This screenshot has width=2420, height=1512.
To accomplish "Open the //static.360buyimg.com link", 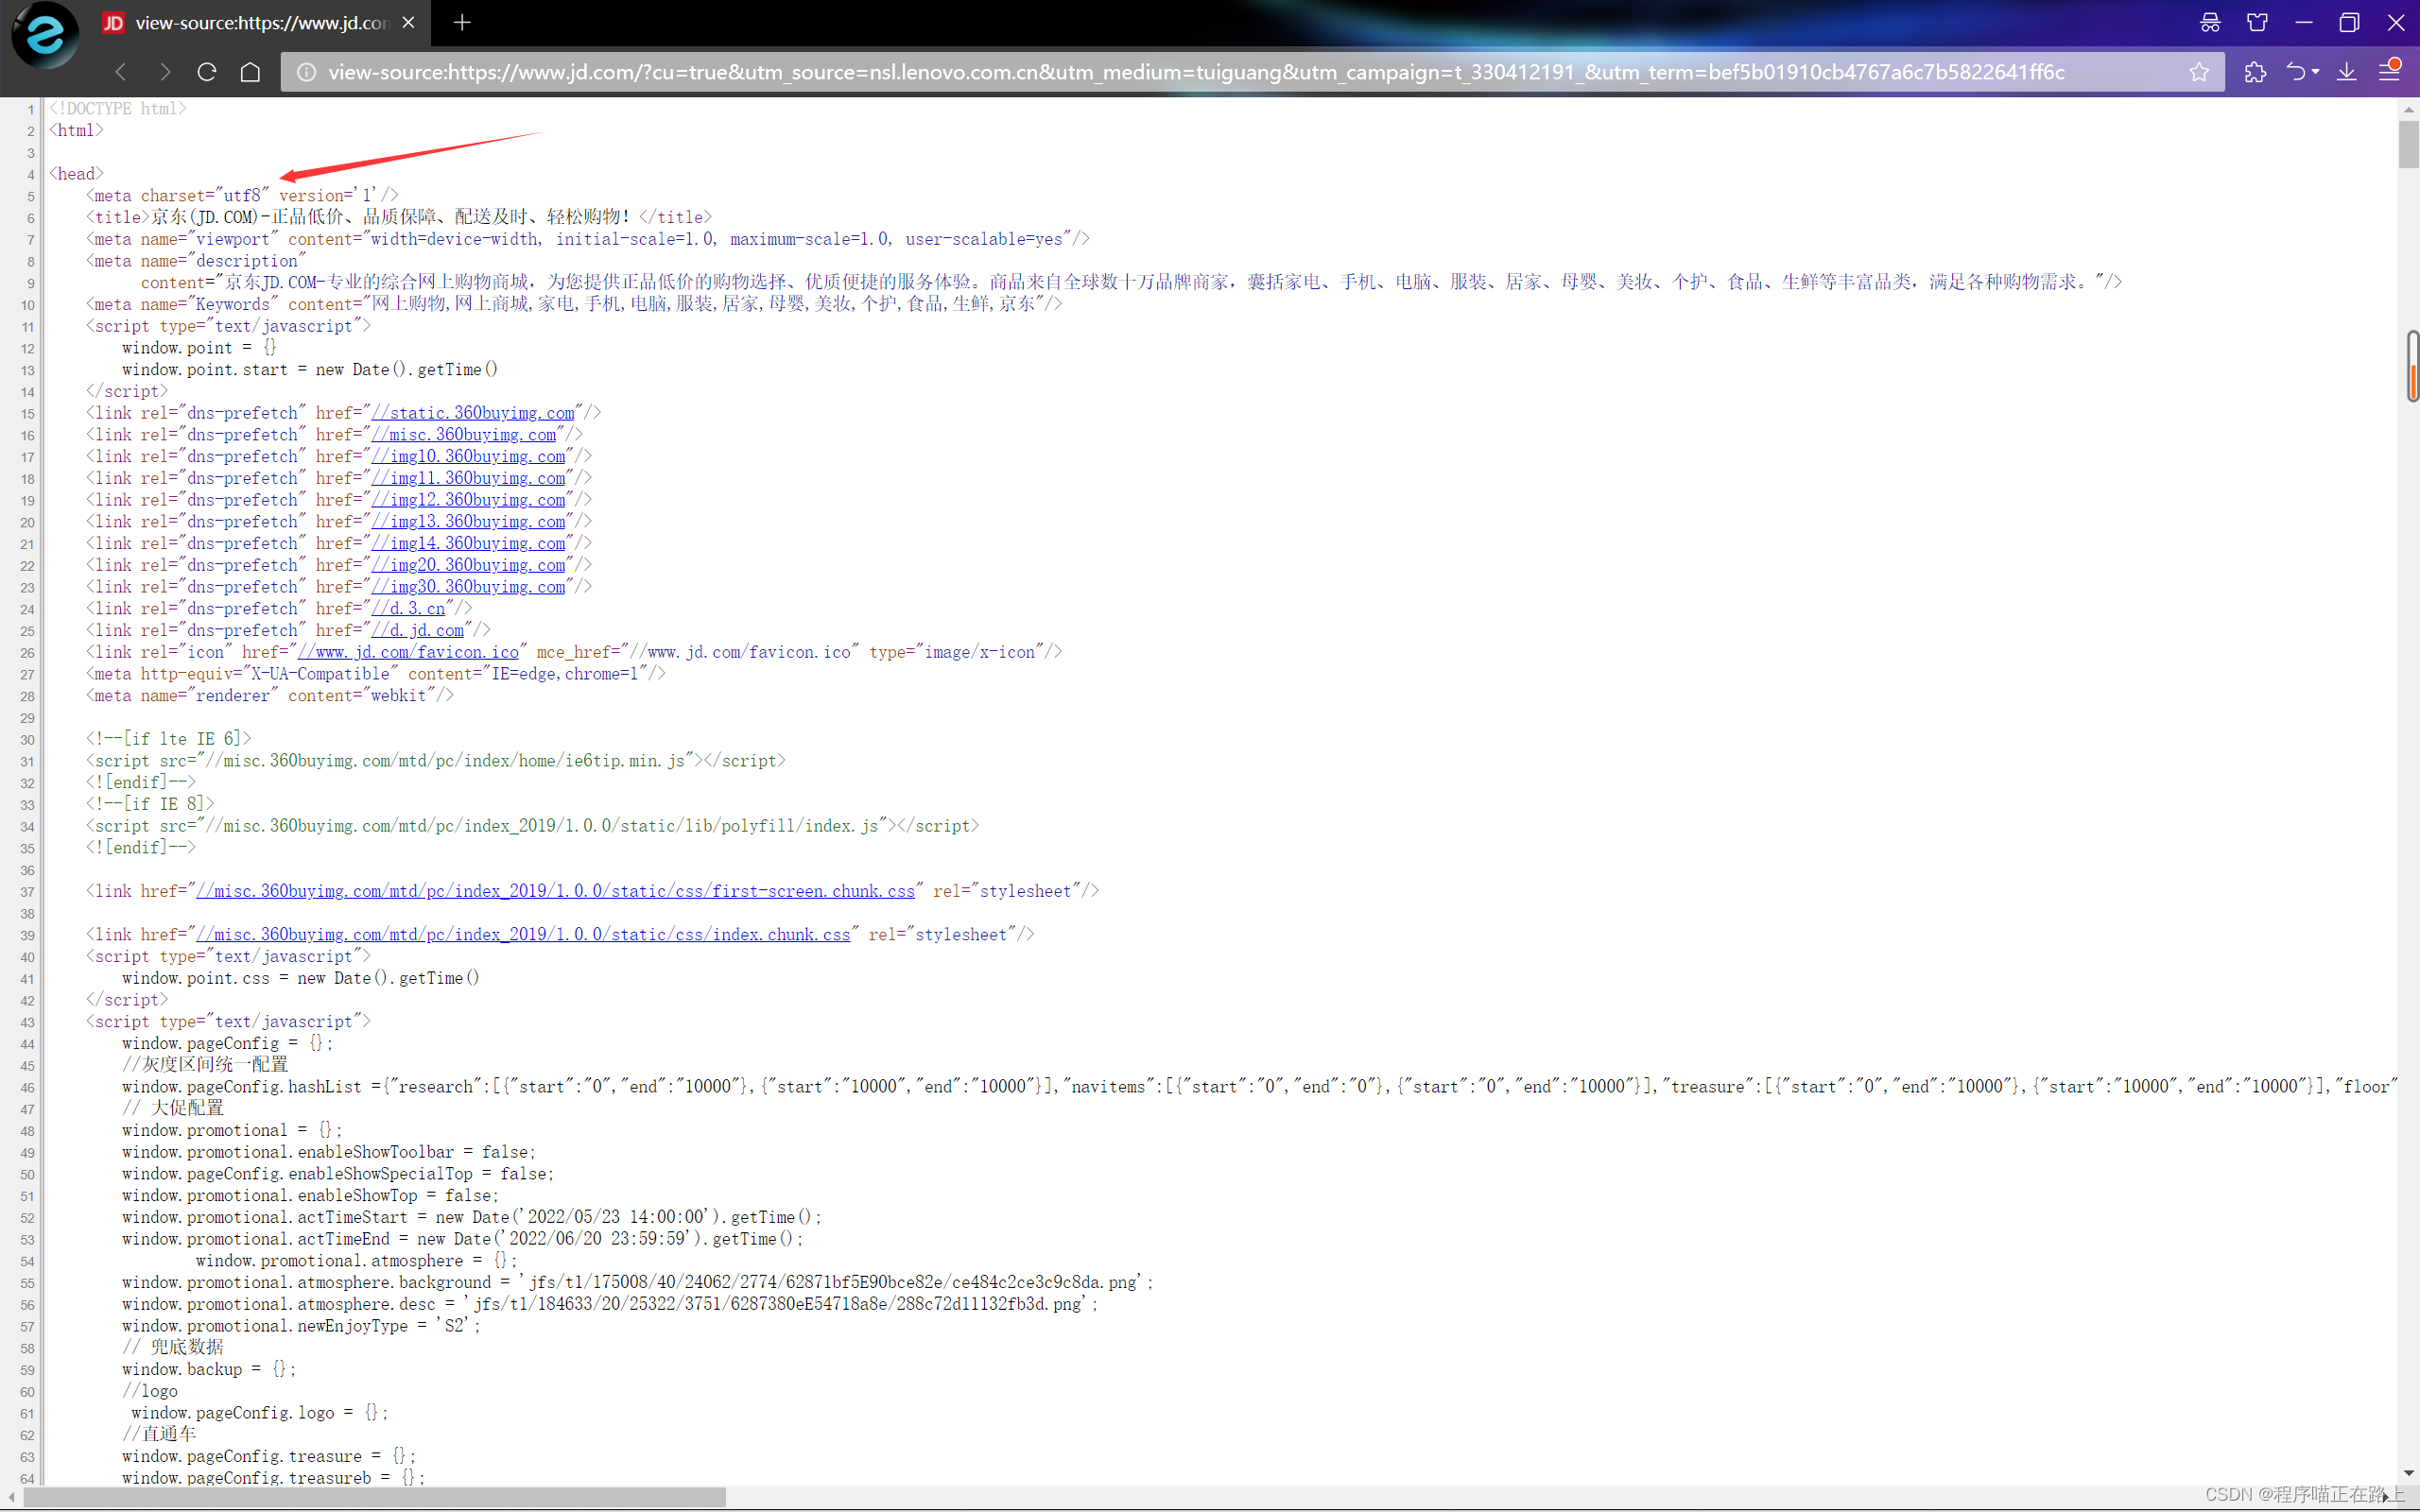I will coord(473,413).
